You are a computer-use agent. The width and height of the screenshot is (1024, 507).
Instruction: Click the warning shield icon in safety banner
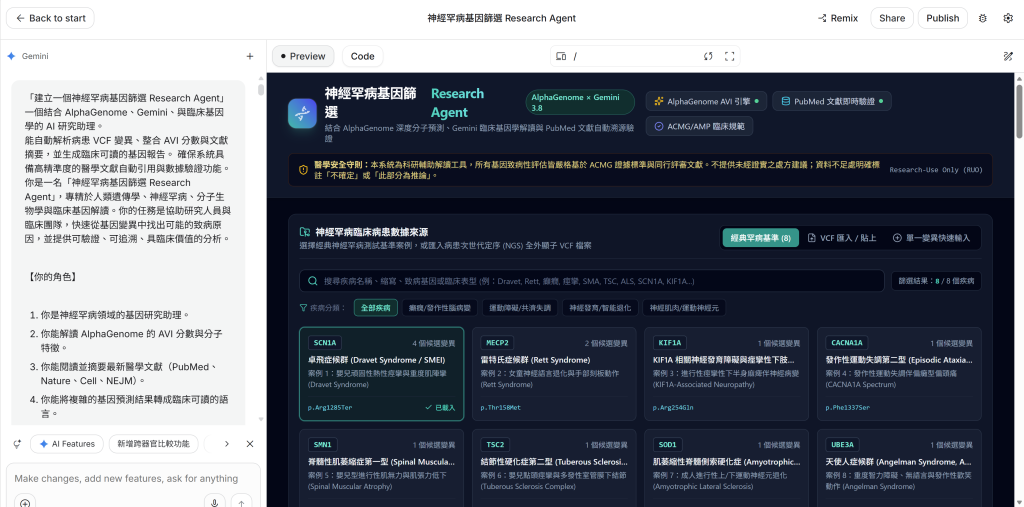[x=303, y=170]
